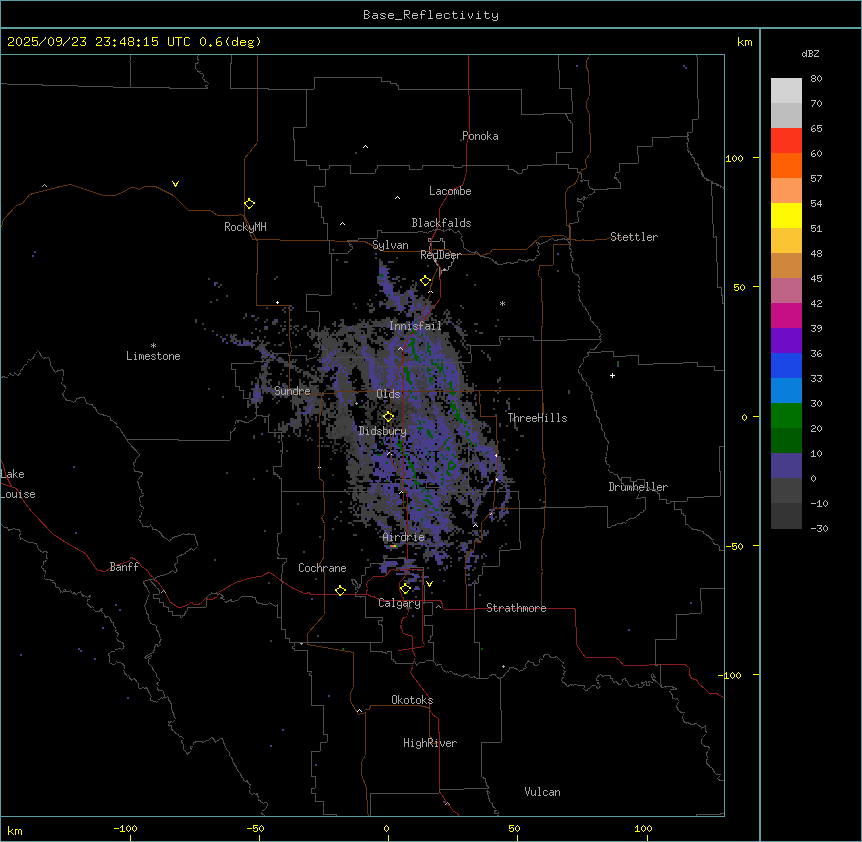Select the yellow diamond marker below Cochrane
This screenshot has height=842, width=862.
pyautogui.click(x=340, y=591)
